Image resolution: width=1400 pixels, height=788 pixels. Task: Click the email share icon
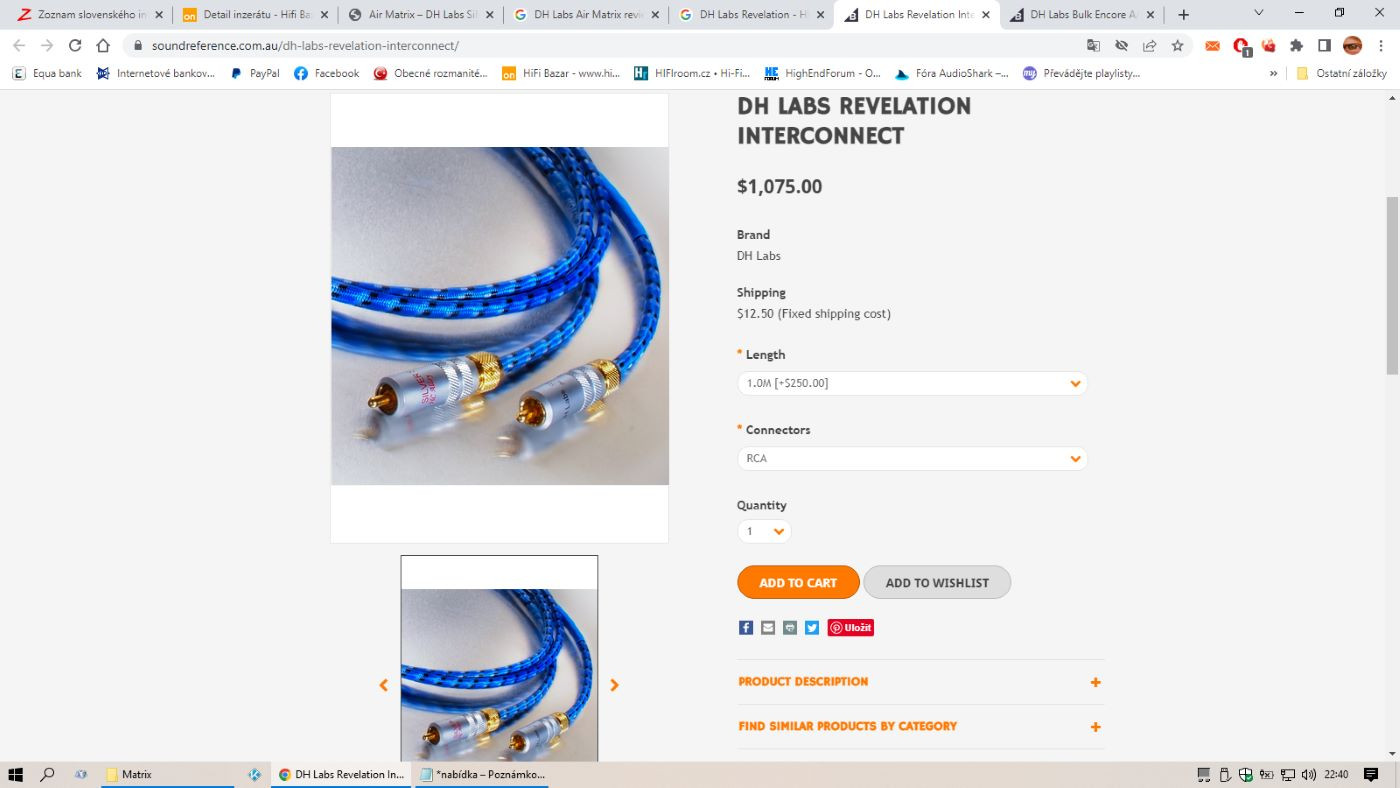pos(768,628)
